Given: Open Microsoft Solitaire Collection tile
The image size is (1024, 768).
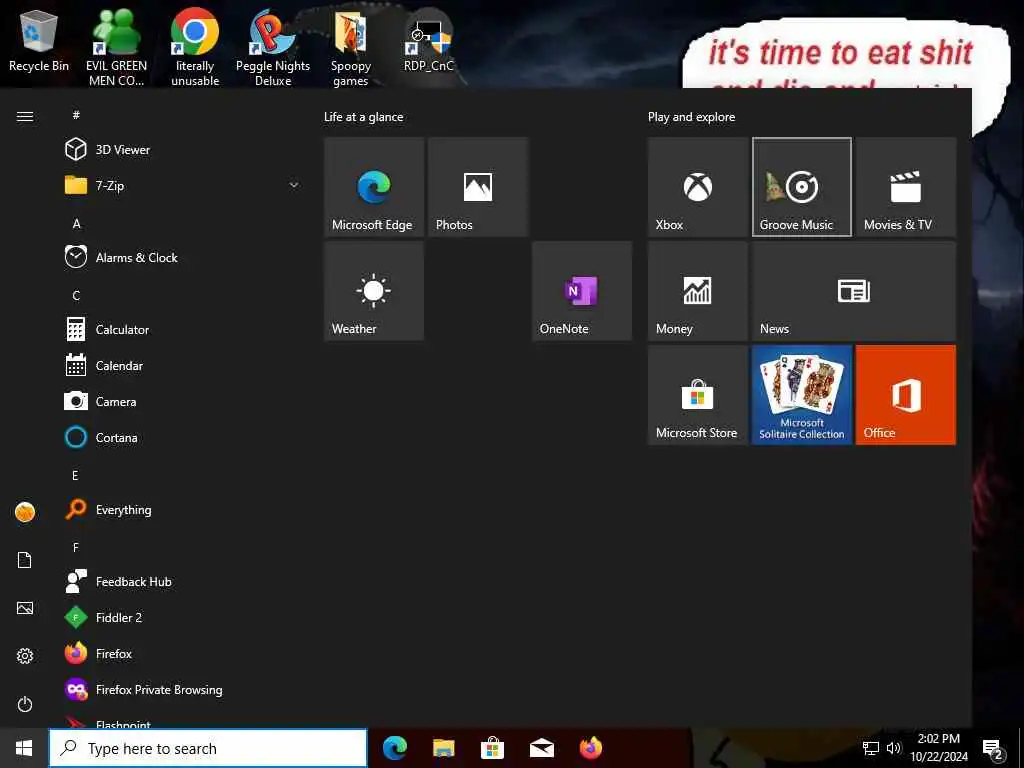Looking at the screenshot, I should (x=802, y=395).
